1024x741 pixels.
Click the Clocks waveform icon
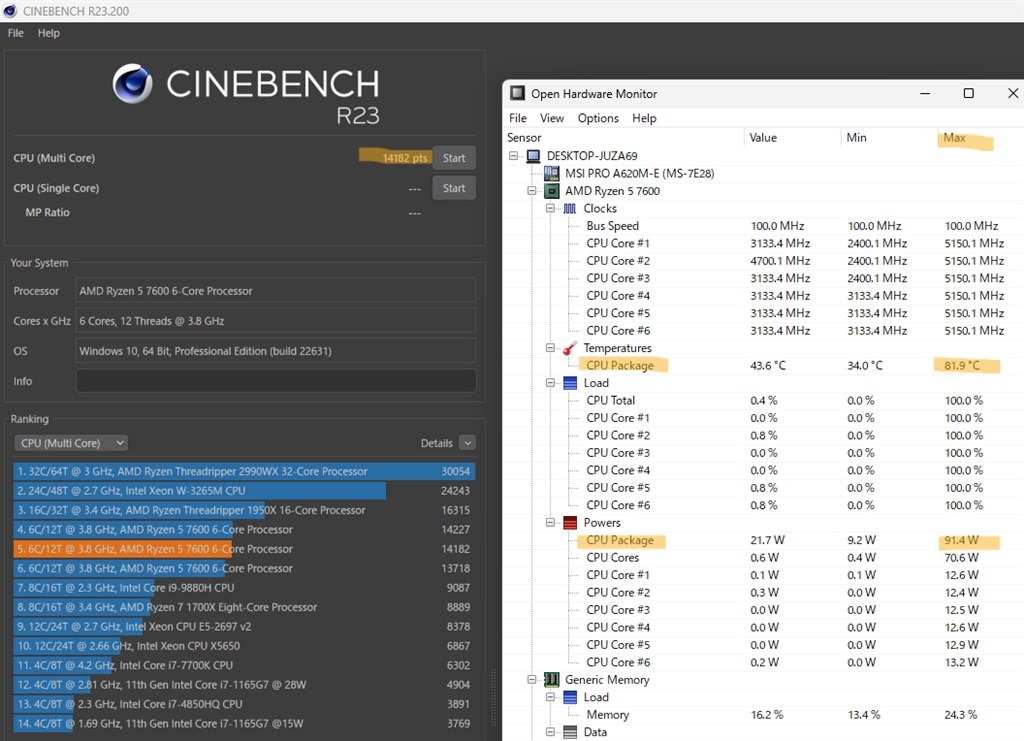pos(570,208)
